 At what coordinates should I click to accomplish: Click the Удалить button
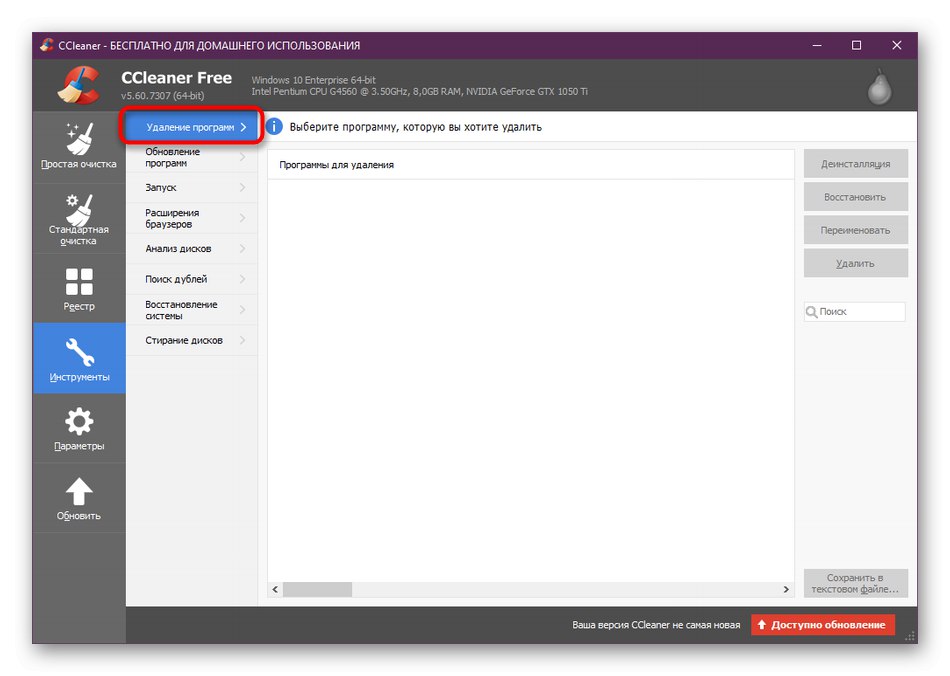855,263
